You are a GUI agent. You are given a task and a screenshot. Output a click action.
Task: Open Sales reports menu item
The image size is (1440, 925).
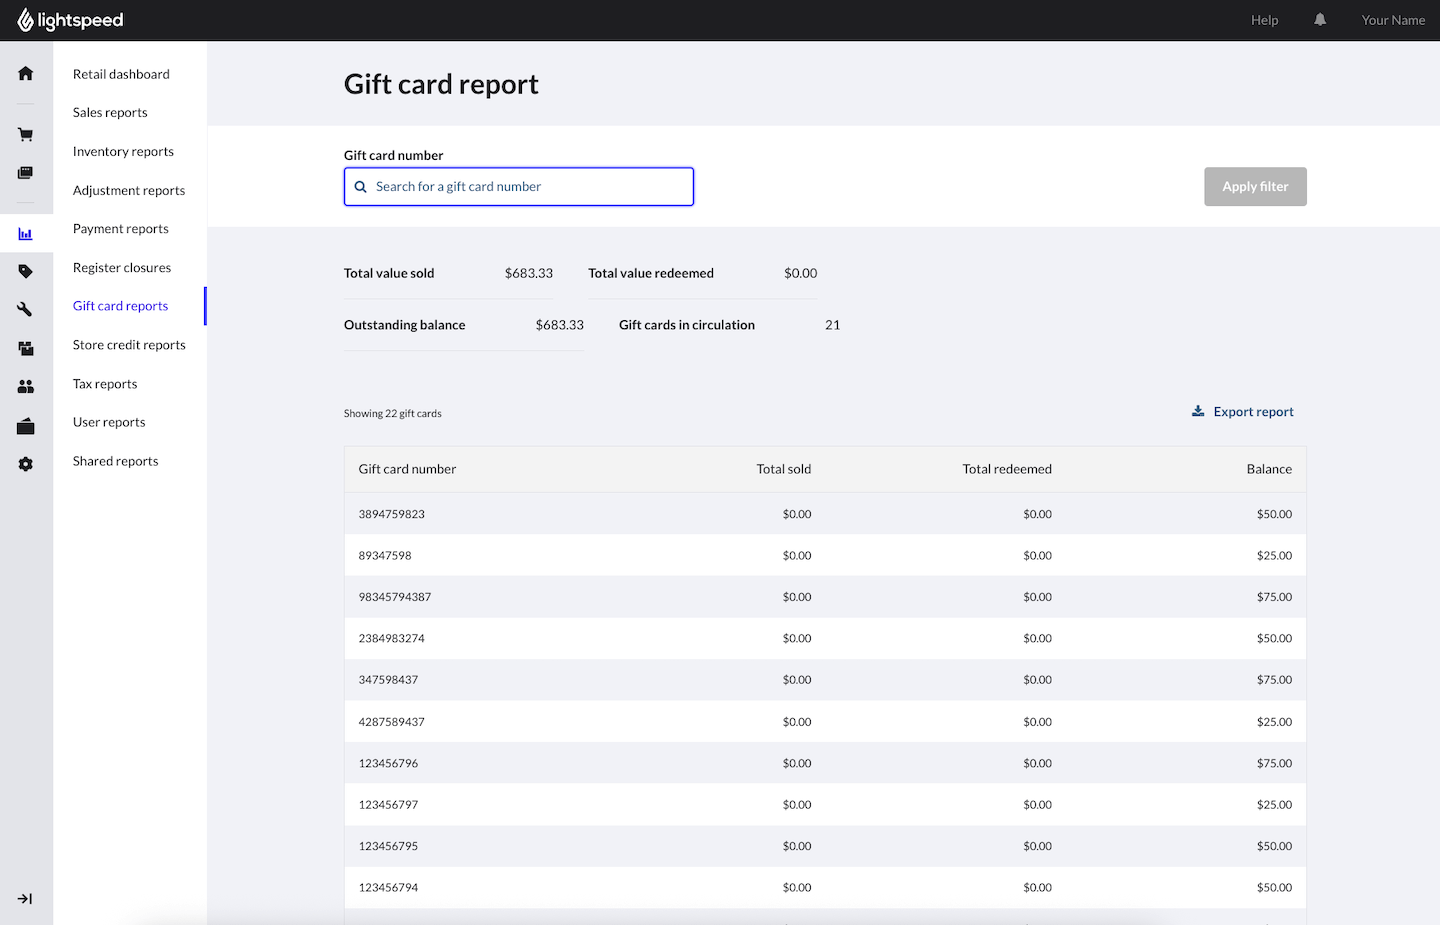pos(110,113)
